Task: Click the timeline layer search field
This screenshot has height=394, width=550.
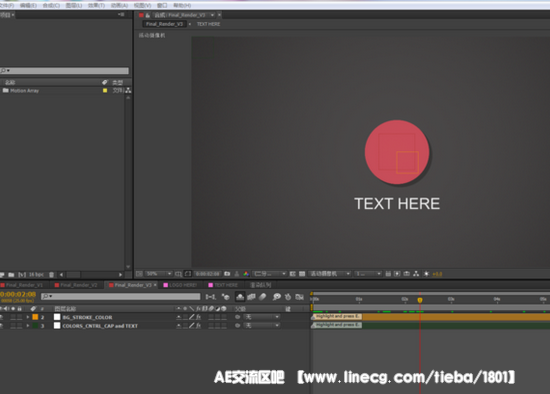Action: [x=121, y=297]
